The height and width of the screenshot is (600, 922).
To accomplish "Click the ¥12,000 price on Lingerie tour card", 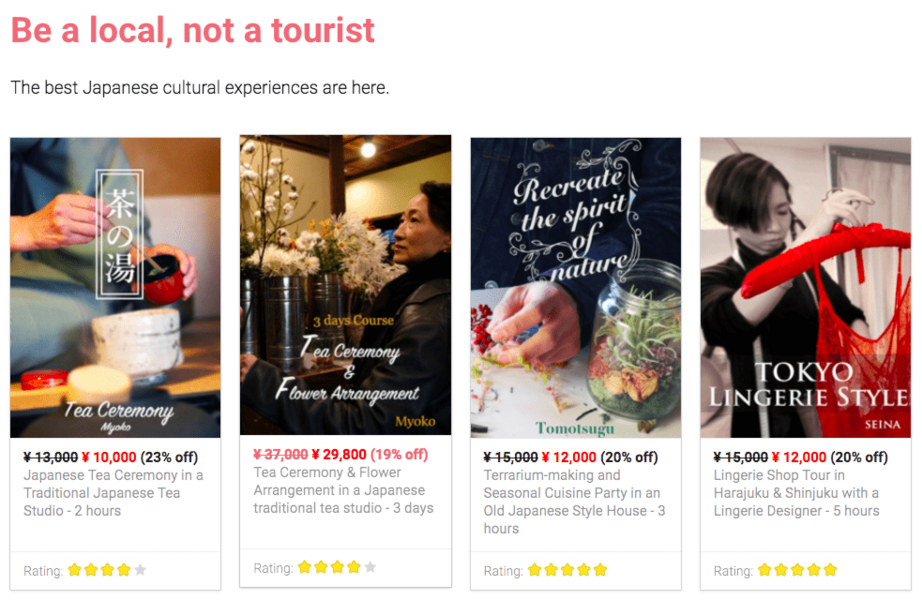I will [x=799, y=457].
